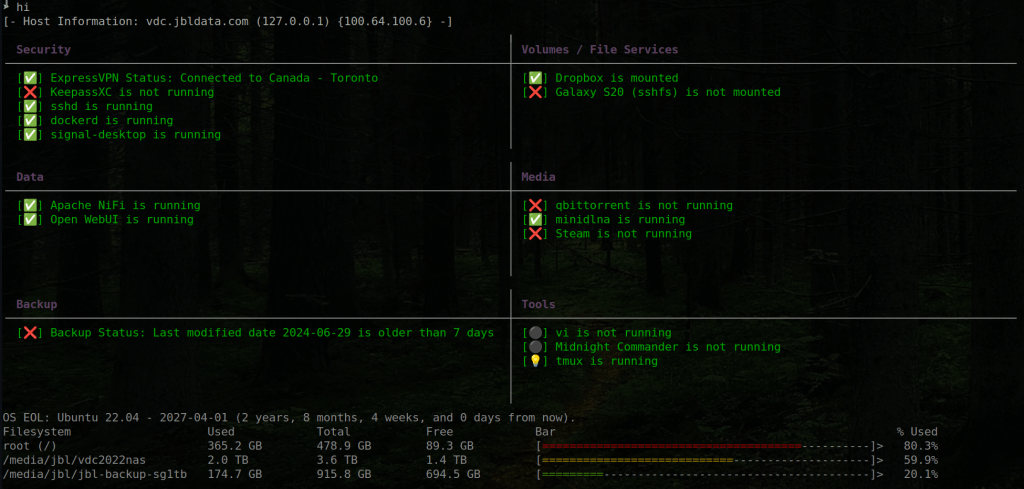Click the Data section heading
Viewport: 1024px width, 489px height.
pyautogui.click(x=30, y=177)
